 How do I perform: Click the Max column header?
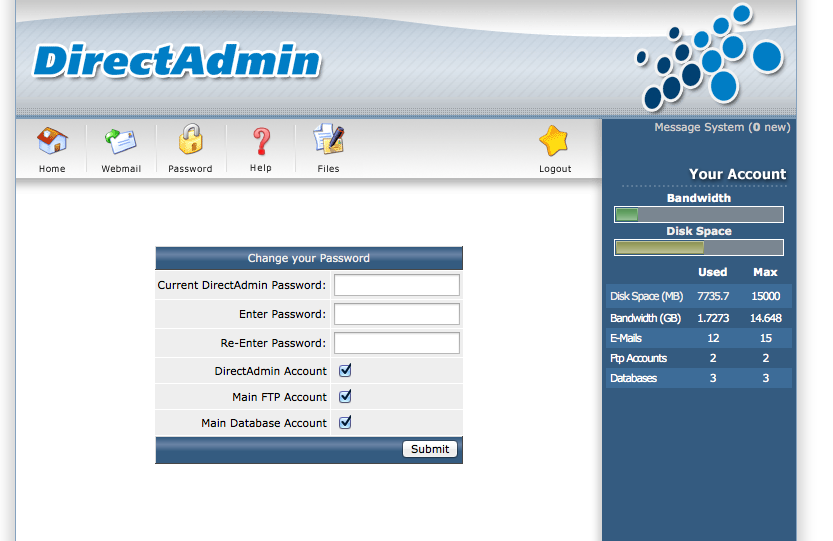pyautogui.click(x=765, y=272)
